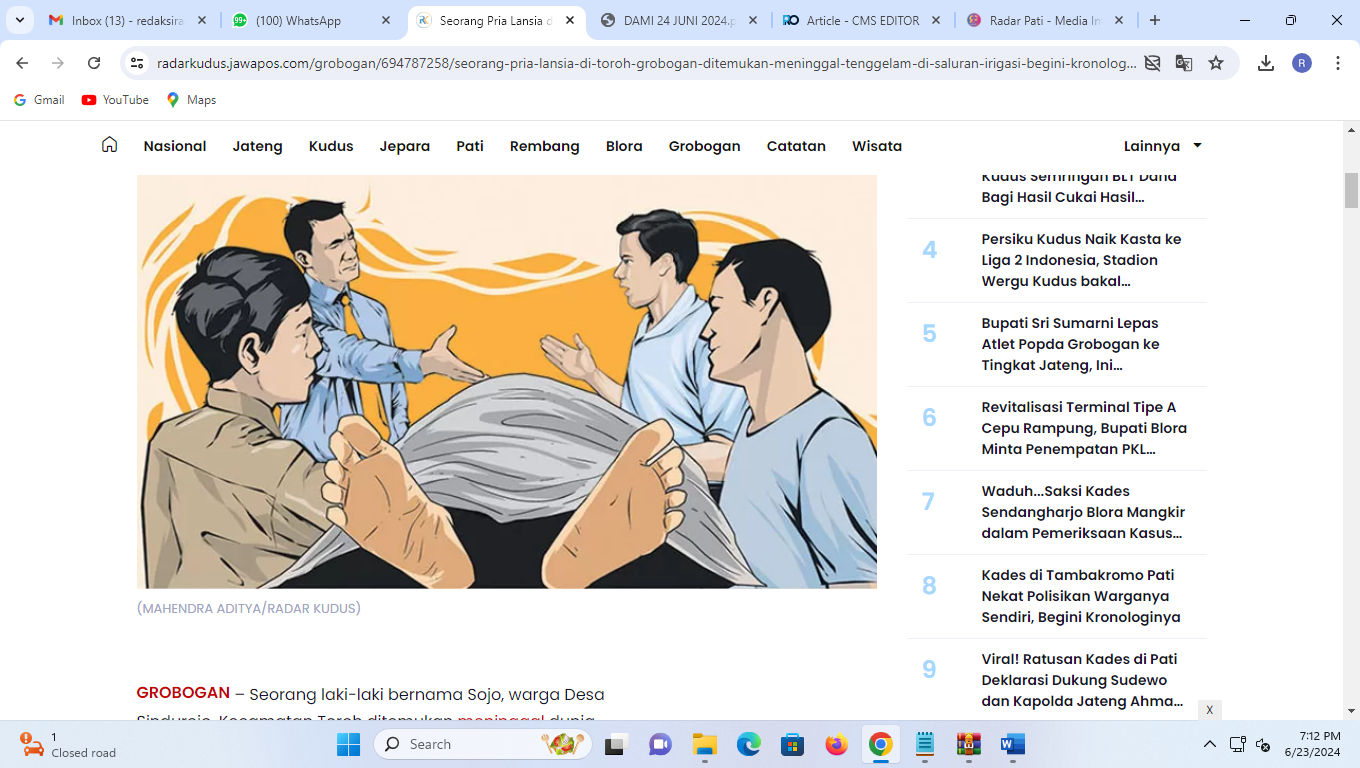Open WinRAR from the taskbar
Image resolution: width=1360 pixels, height=768 pixels.
pos(969,744)
